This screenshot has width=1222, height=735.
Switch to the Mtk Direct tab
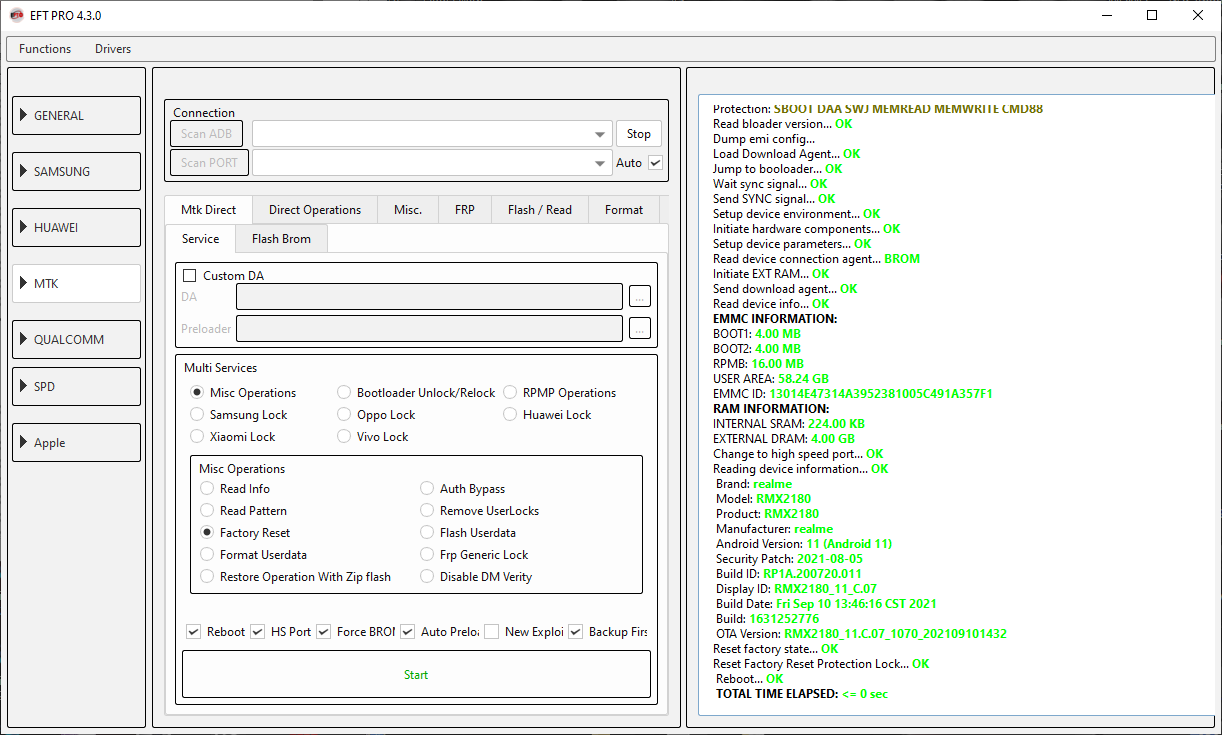[x=209, y=210]
